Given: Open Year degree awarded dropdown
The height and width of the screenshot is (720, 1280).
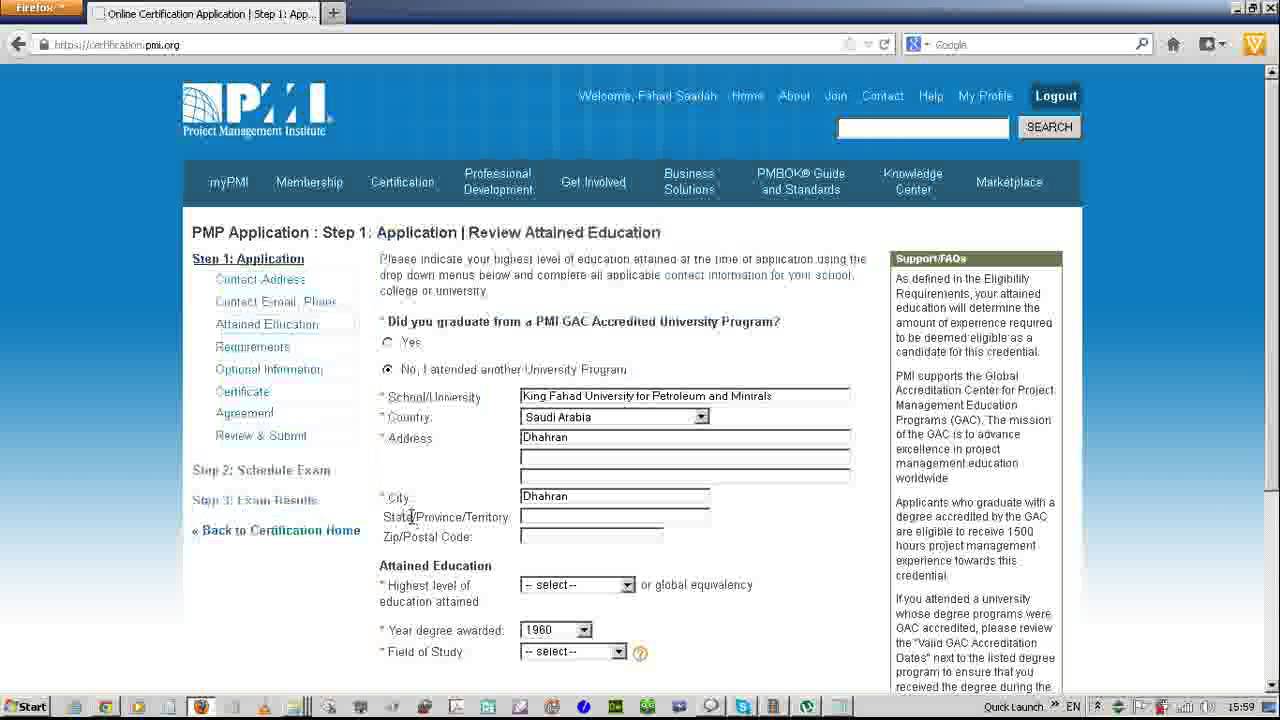Looking at the screenshot, I should click(556, 630).
